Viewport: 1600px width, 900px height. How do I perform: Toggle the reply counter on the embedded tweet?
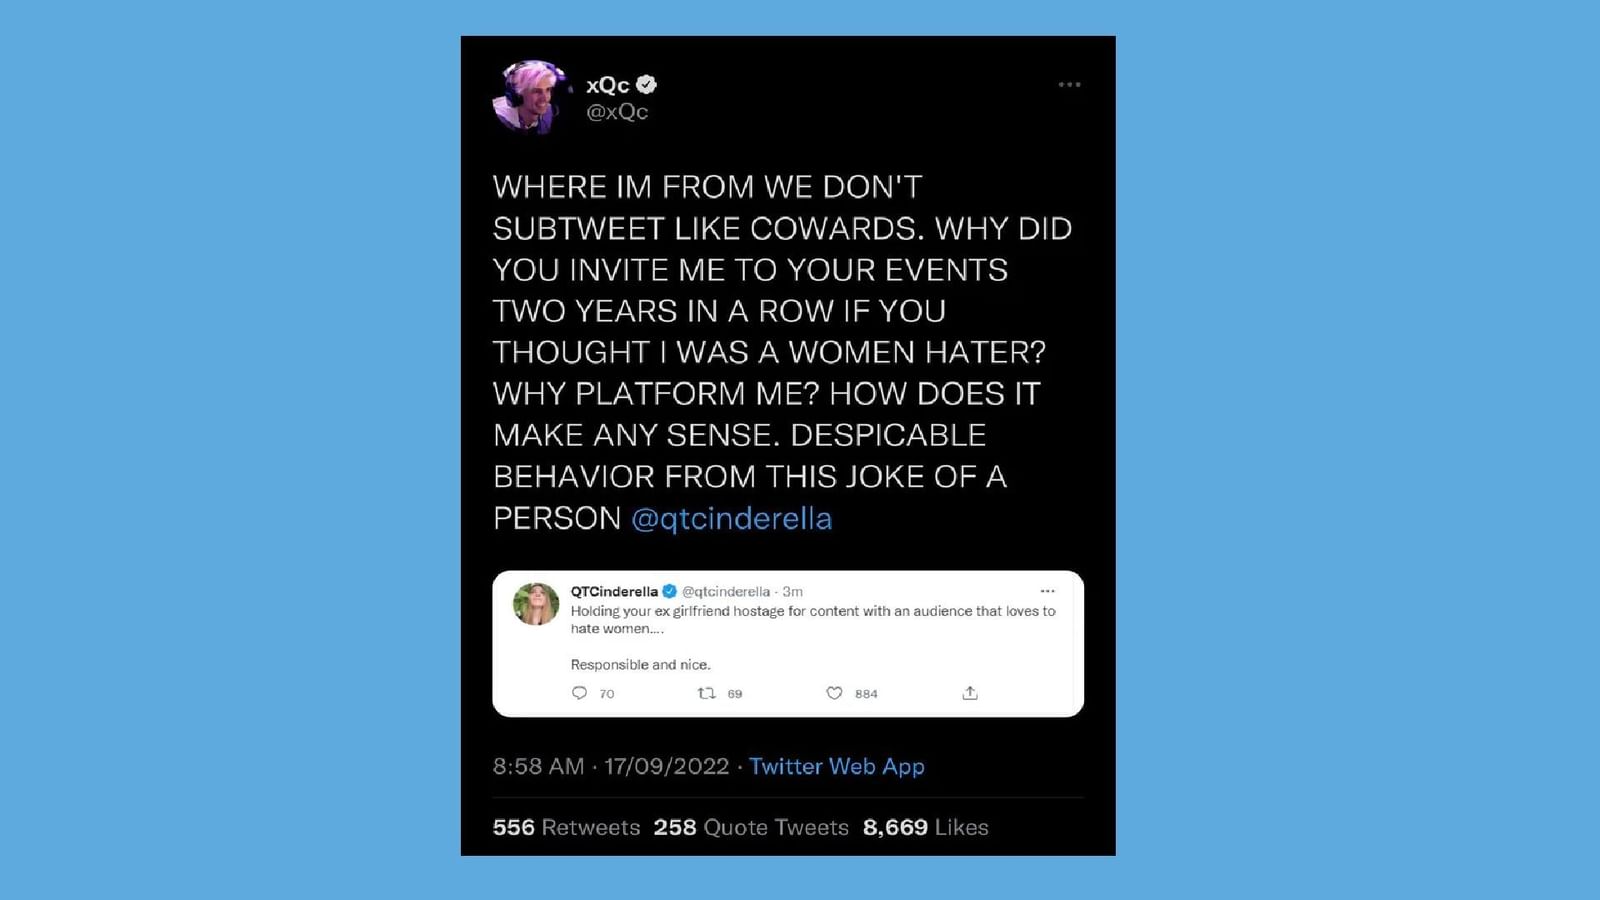(579, 692)
